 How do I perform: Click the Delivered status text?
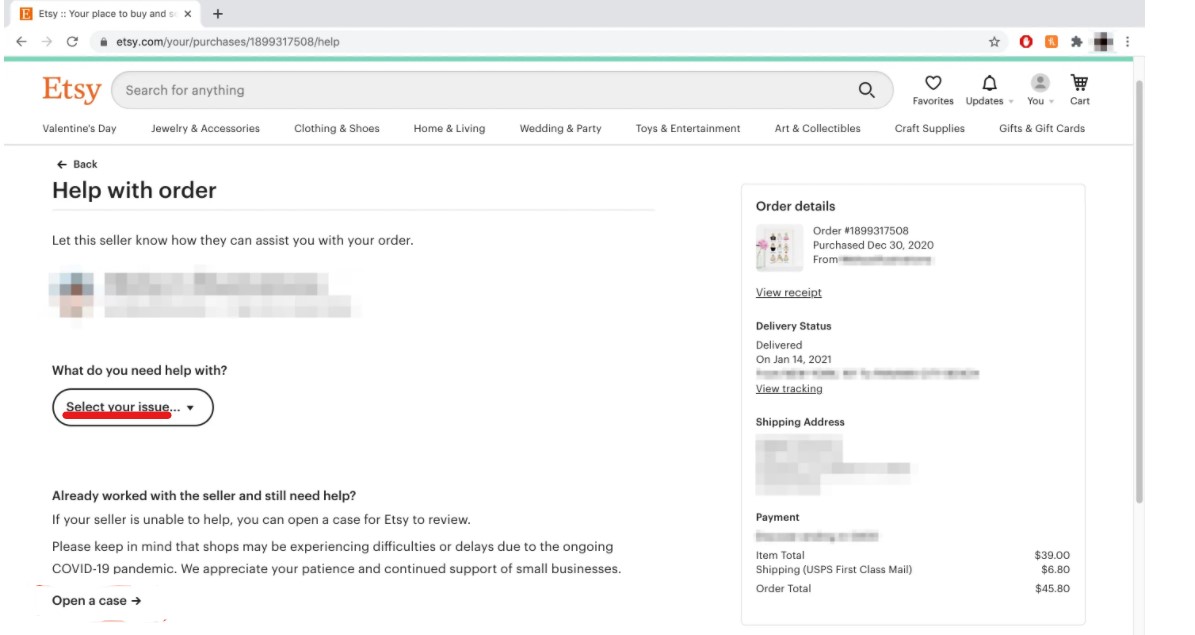tap(779, 345)
